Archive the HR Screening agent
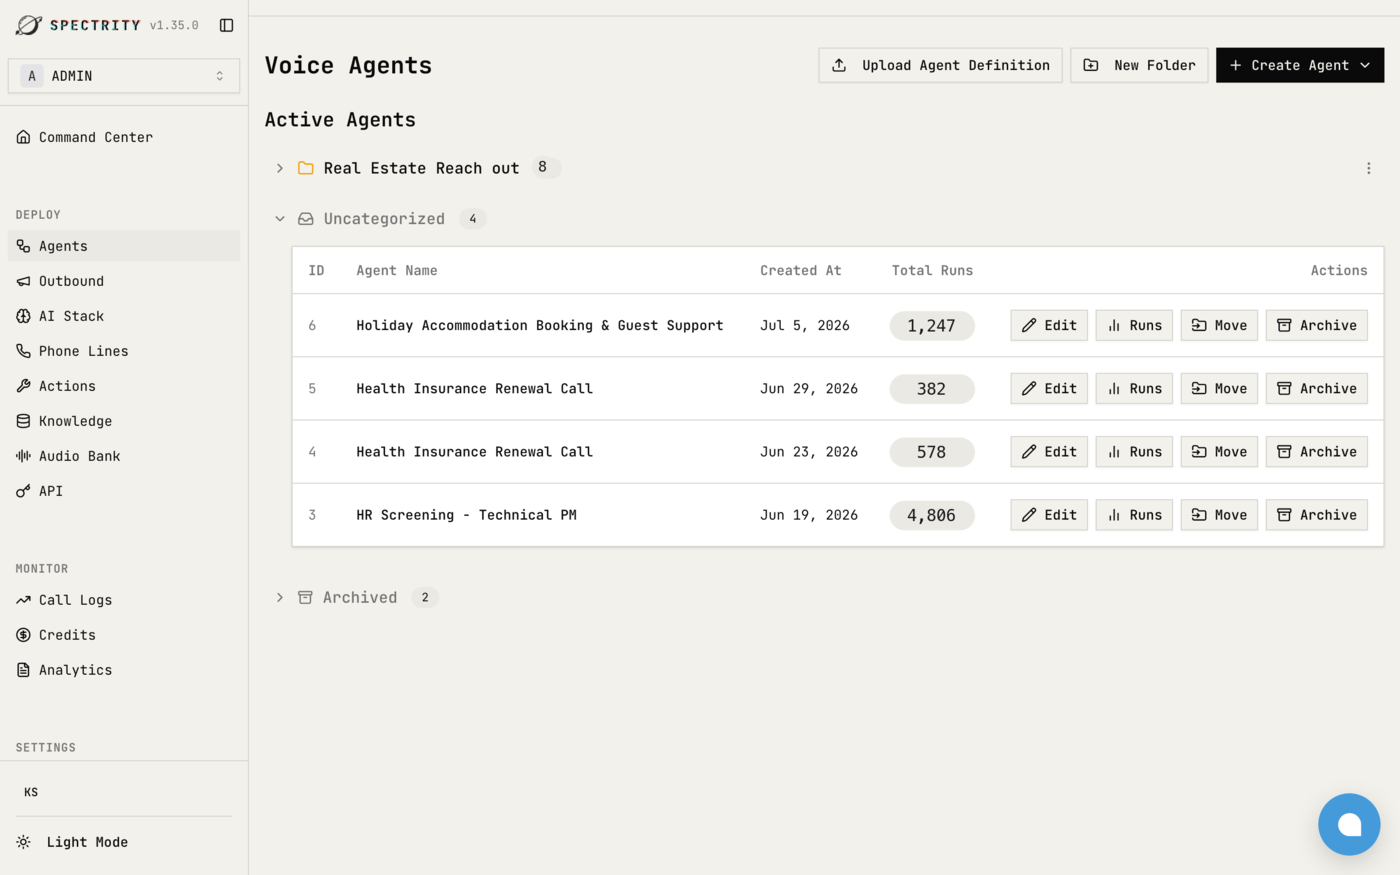This screenshot has width=1400, height=875. point(1317,515)
